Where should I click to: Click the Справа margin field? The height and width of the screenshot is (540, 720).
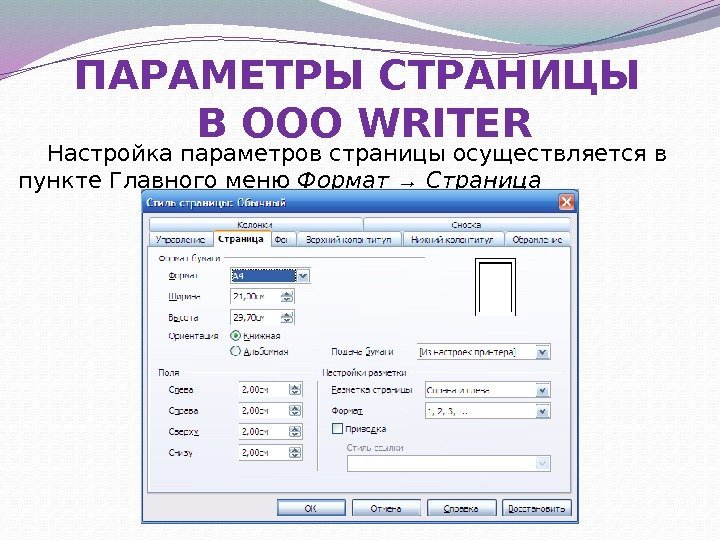(x=264, y=411)
